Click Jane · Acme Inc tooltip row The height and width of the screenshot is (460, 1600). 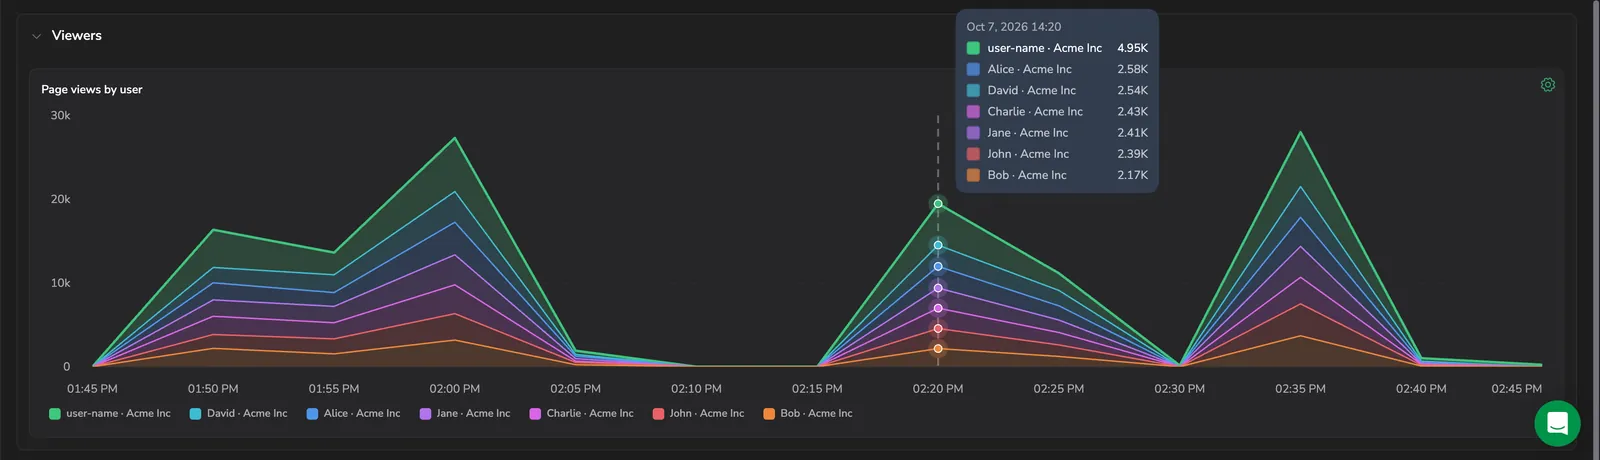tap(1057, 132)
